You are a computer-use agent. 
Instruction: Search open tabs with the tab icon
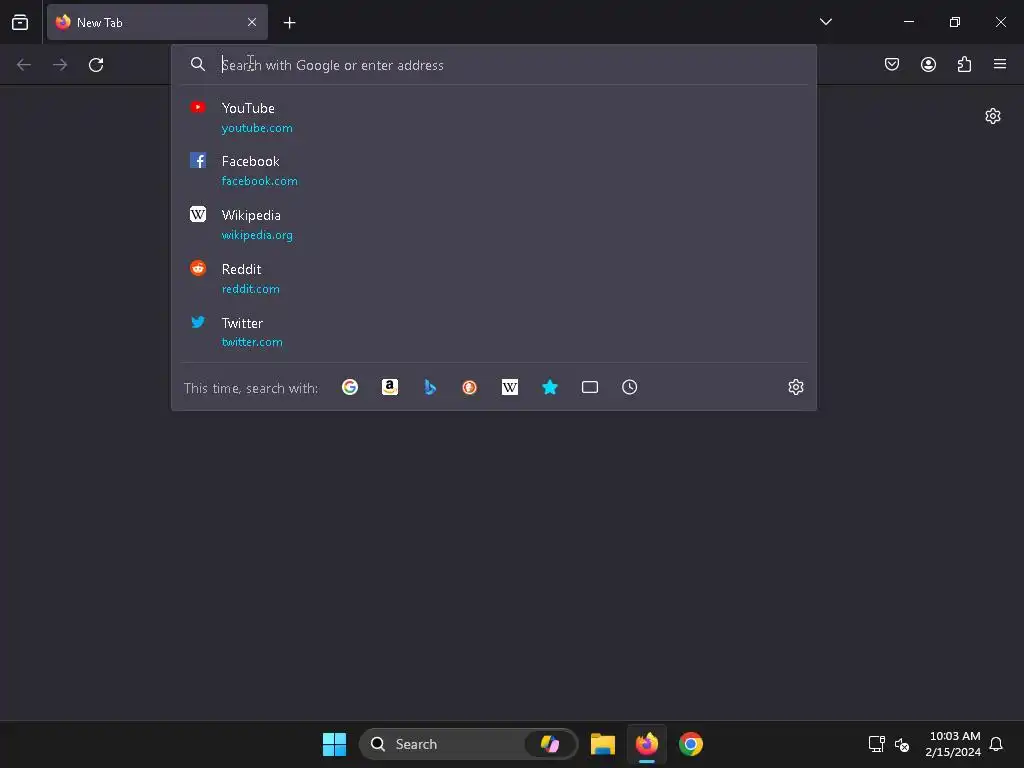590,387
